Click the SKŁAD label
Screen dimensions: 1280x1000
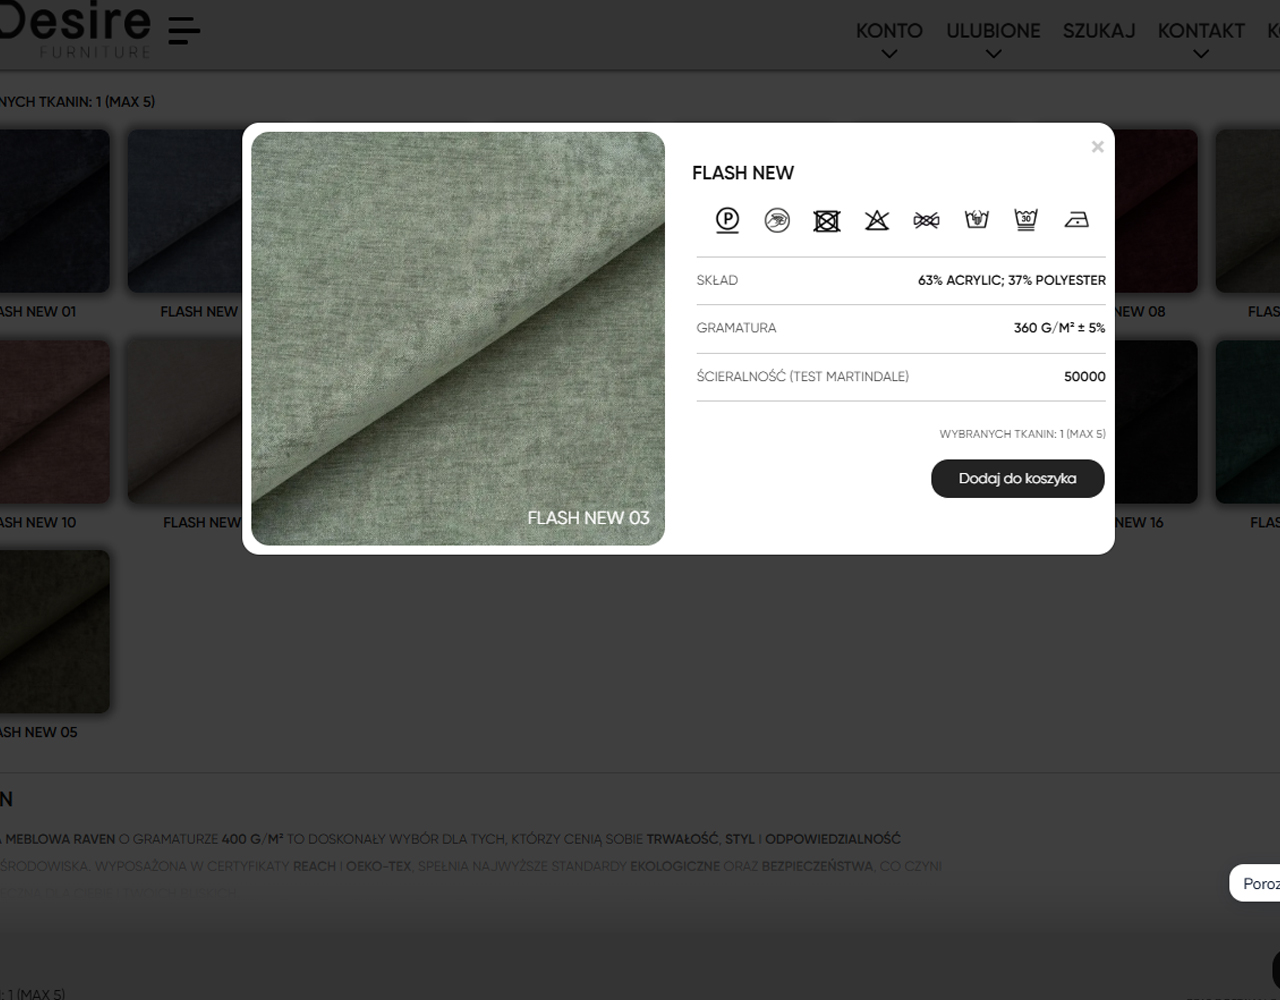coord(717,280)
